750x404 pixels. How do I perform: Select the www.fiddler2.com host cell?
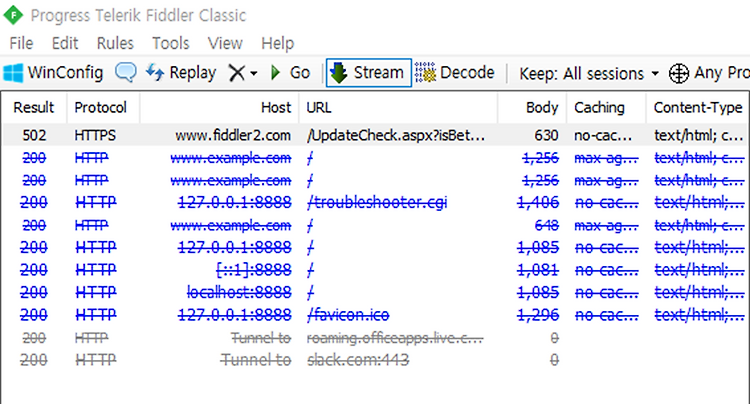pyautogui.click(x=233, y=135)
